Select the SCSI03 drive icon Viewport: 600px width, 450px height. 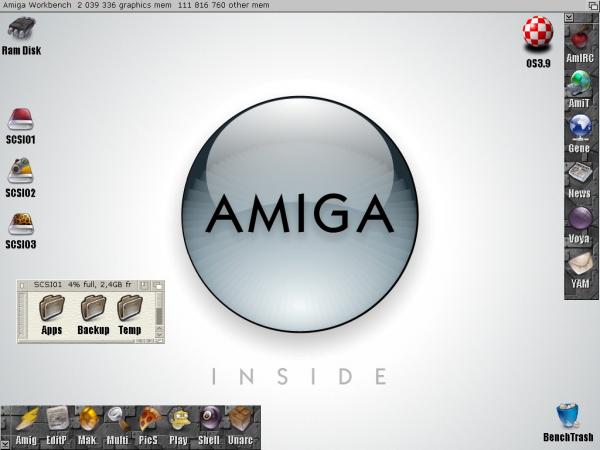point(21,231)
